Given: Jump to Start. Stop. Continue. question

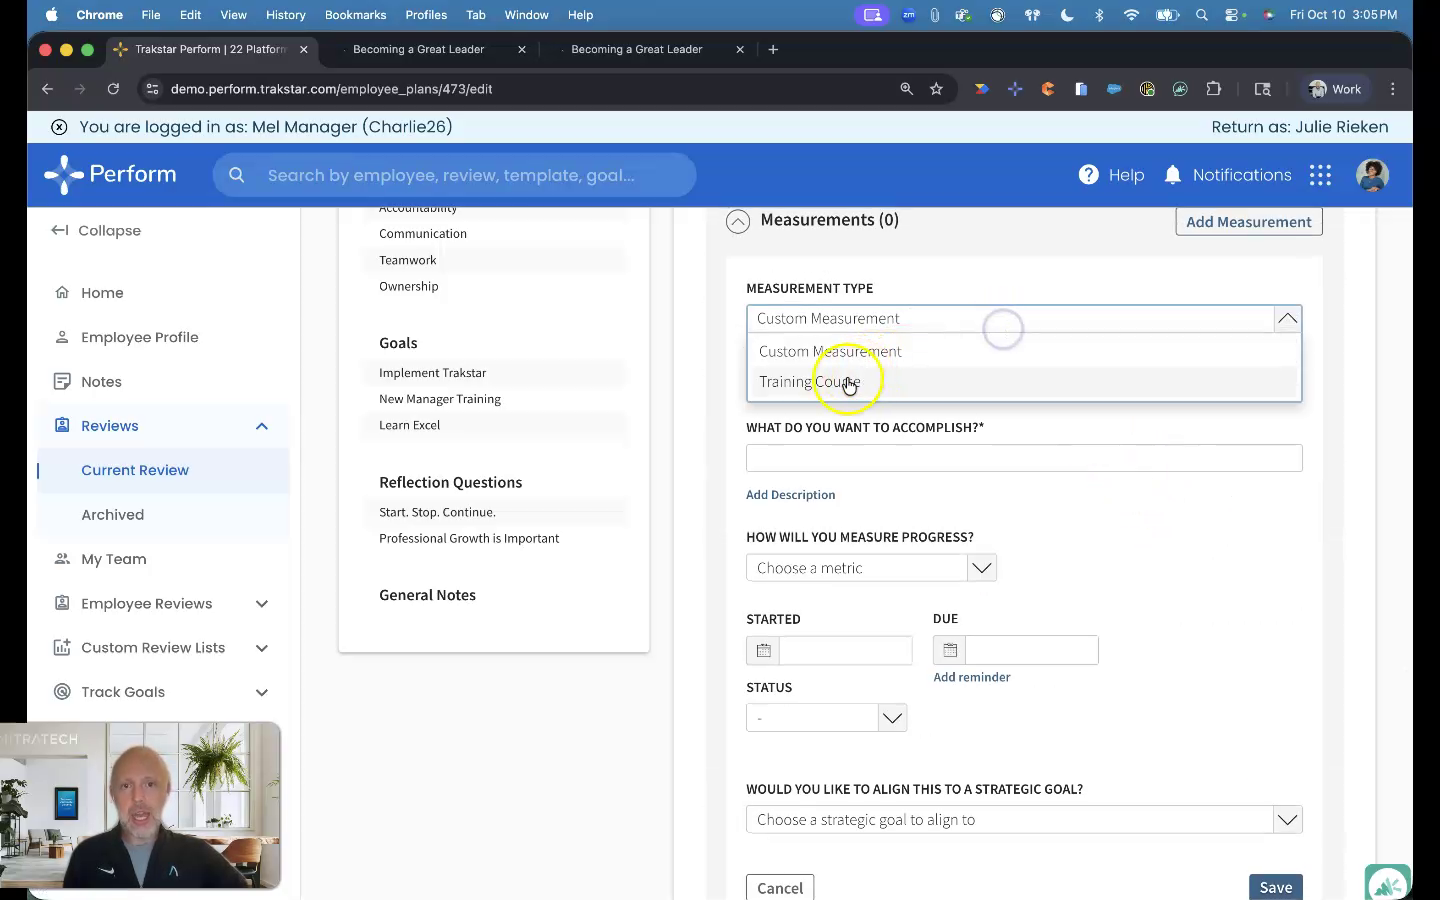Looking at the screenshot, I should coord(437,512).
